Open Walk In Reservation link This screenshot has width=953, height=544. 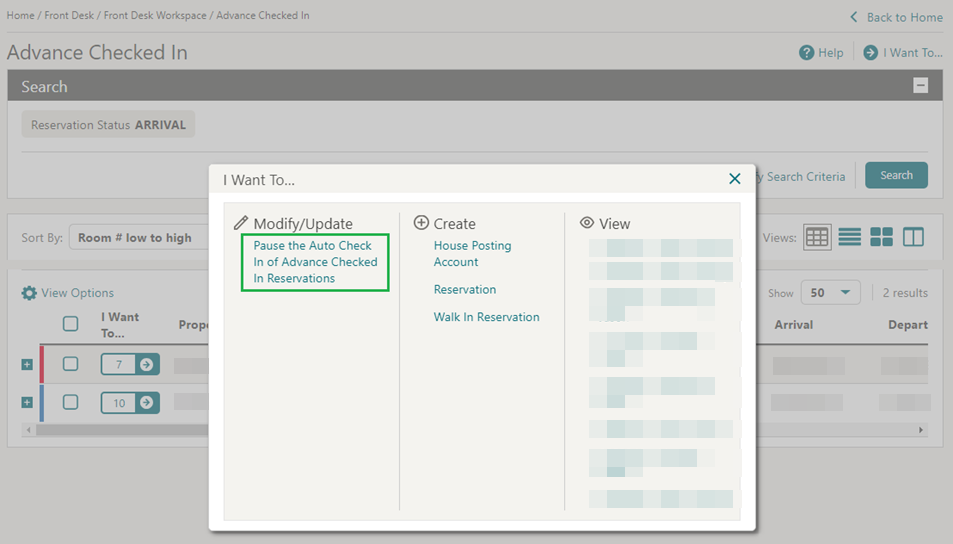pyautogui.click(x=486, y=317)
